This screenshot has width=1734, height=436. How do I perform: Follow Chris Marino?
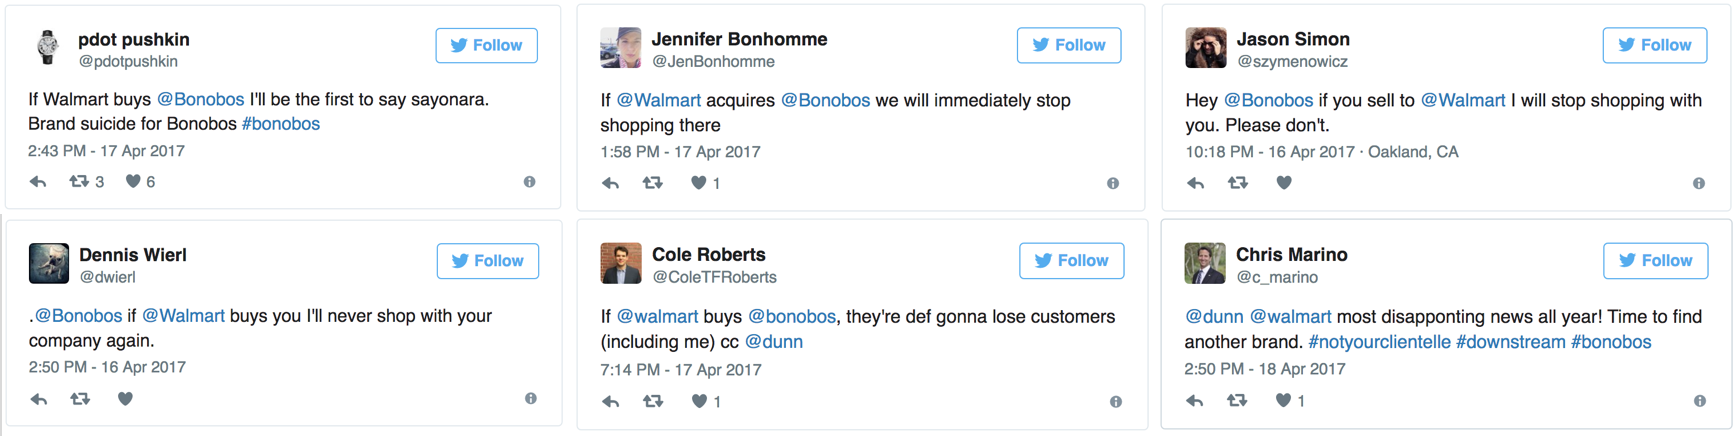coord(1654,261)
